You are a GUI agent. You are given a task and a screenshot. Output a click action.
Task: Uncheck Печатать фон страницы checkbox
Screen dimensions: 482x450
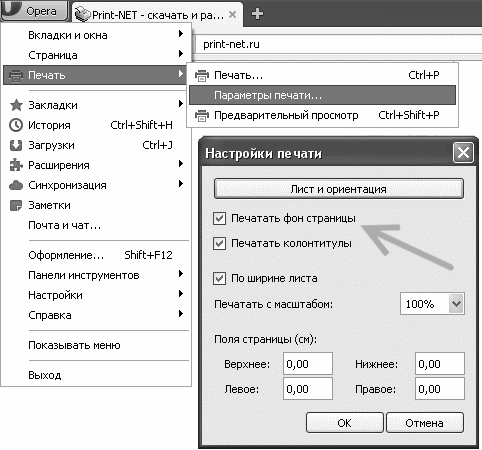tap(219, 219)
